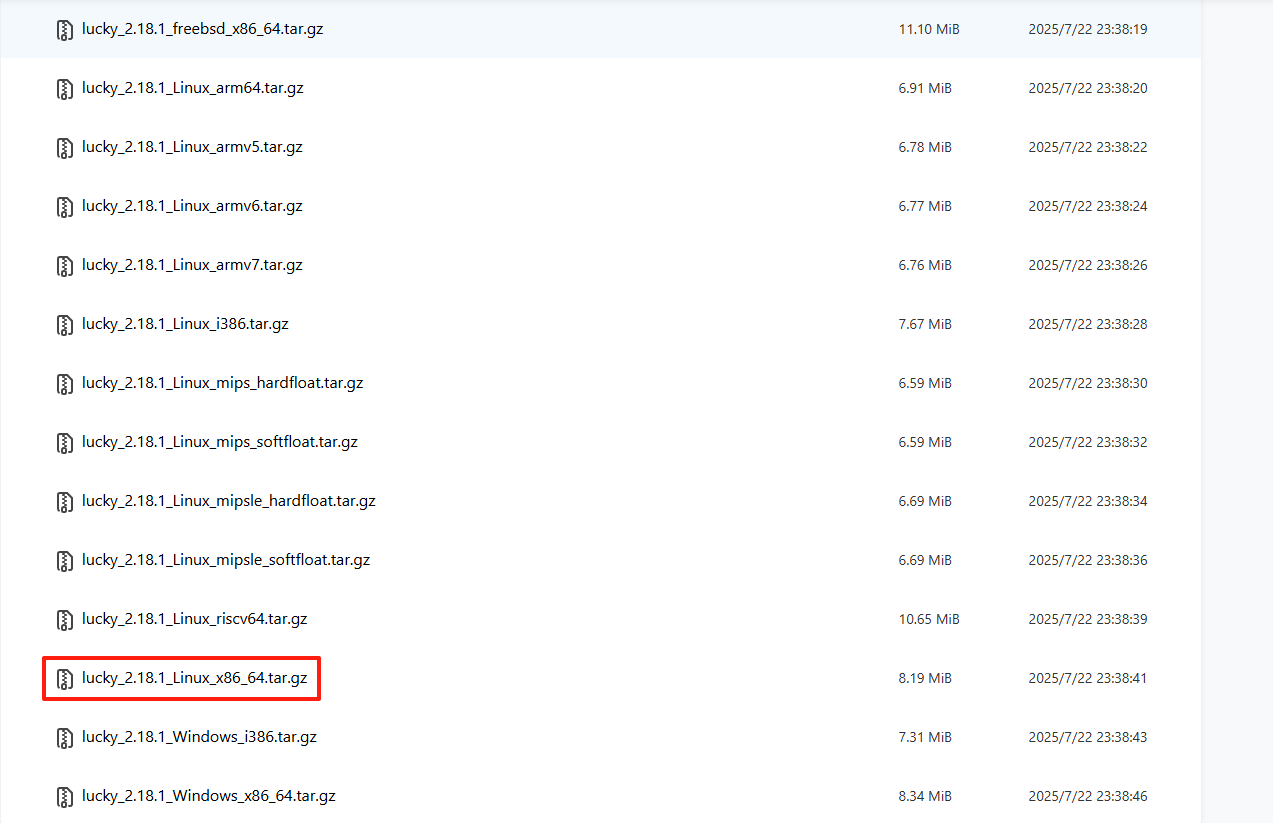This screenshot has height=823, width=1273.
Task: Download lucky_2.18.1_Linux_armv6.tar.gz file
Action: point(192,206)
